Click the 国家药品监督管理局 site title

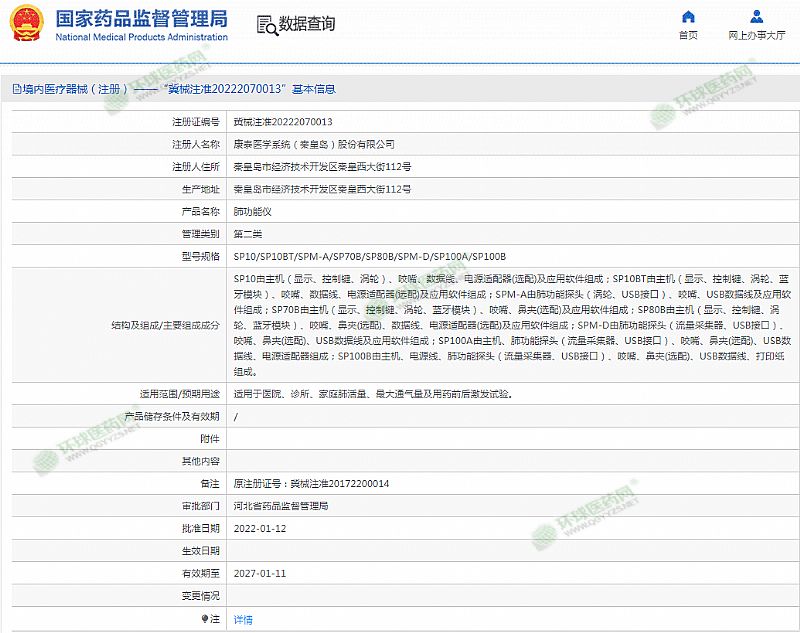click(141, 18)
